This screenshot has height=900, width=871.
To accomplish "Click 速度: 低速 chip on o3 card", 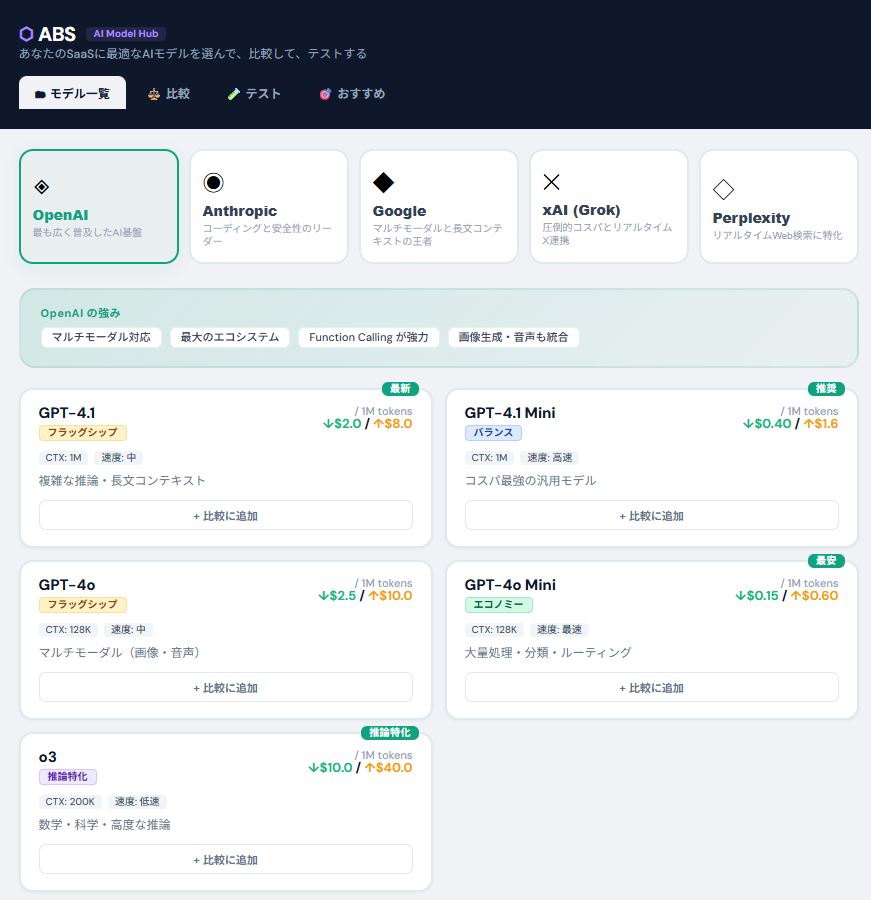I will click(x=137, y=802).
